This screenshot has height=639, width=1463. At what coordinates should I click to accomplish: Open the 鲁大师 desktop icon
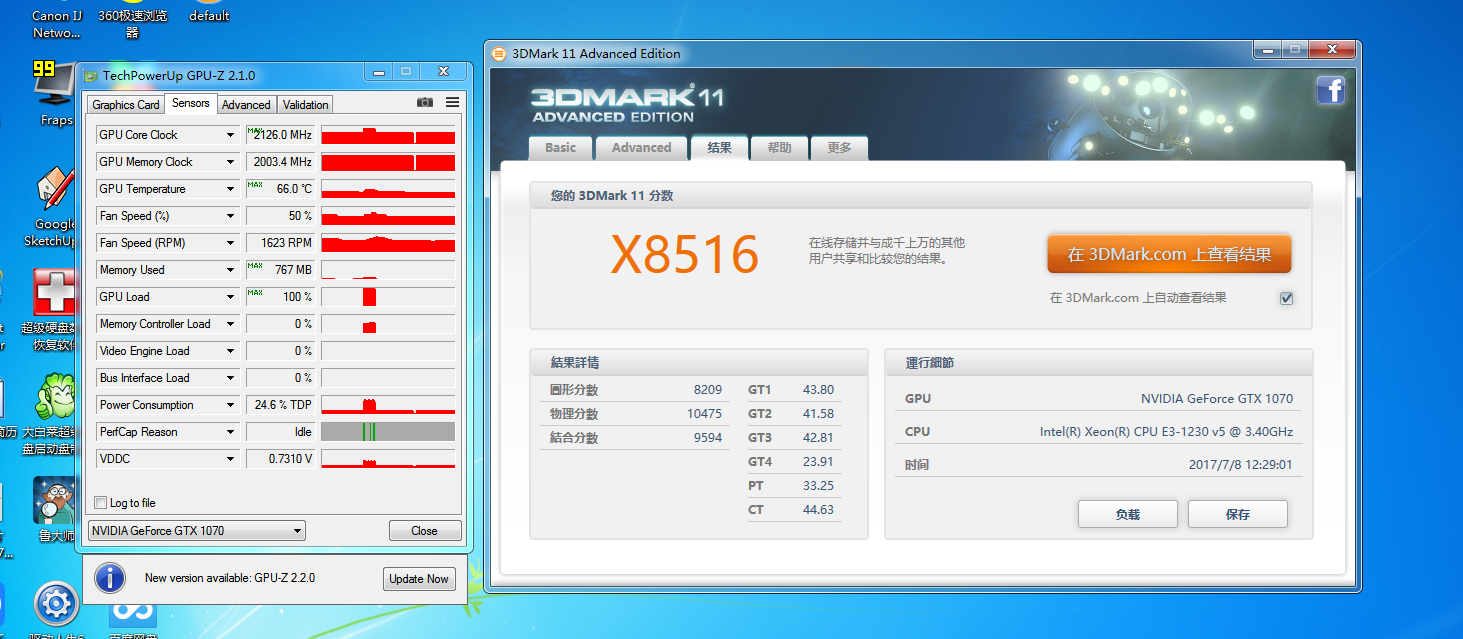[x=55, y=509]
